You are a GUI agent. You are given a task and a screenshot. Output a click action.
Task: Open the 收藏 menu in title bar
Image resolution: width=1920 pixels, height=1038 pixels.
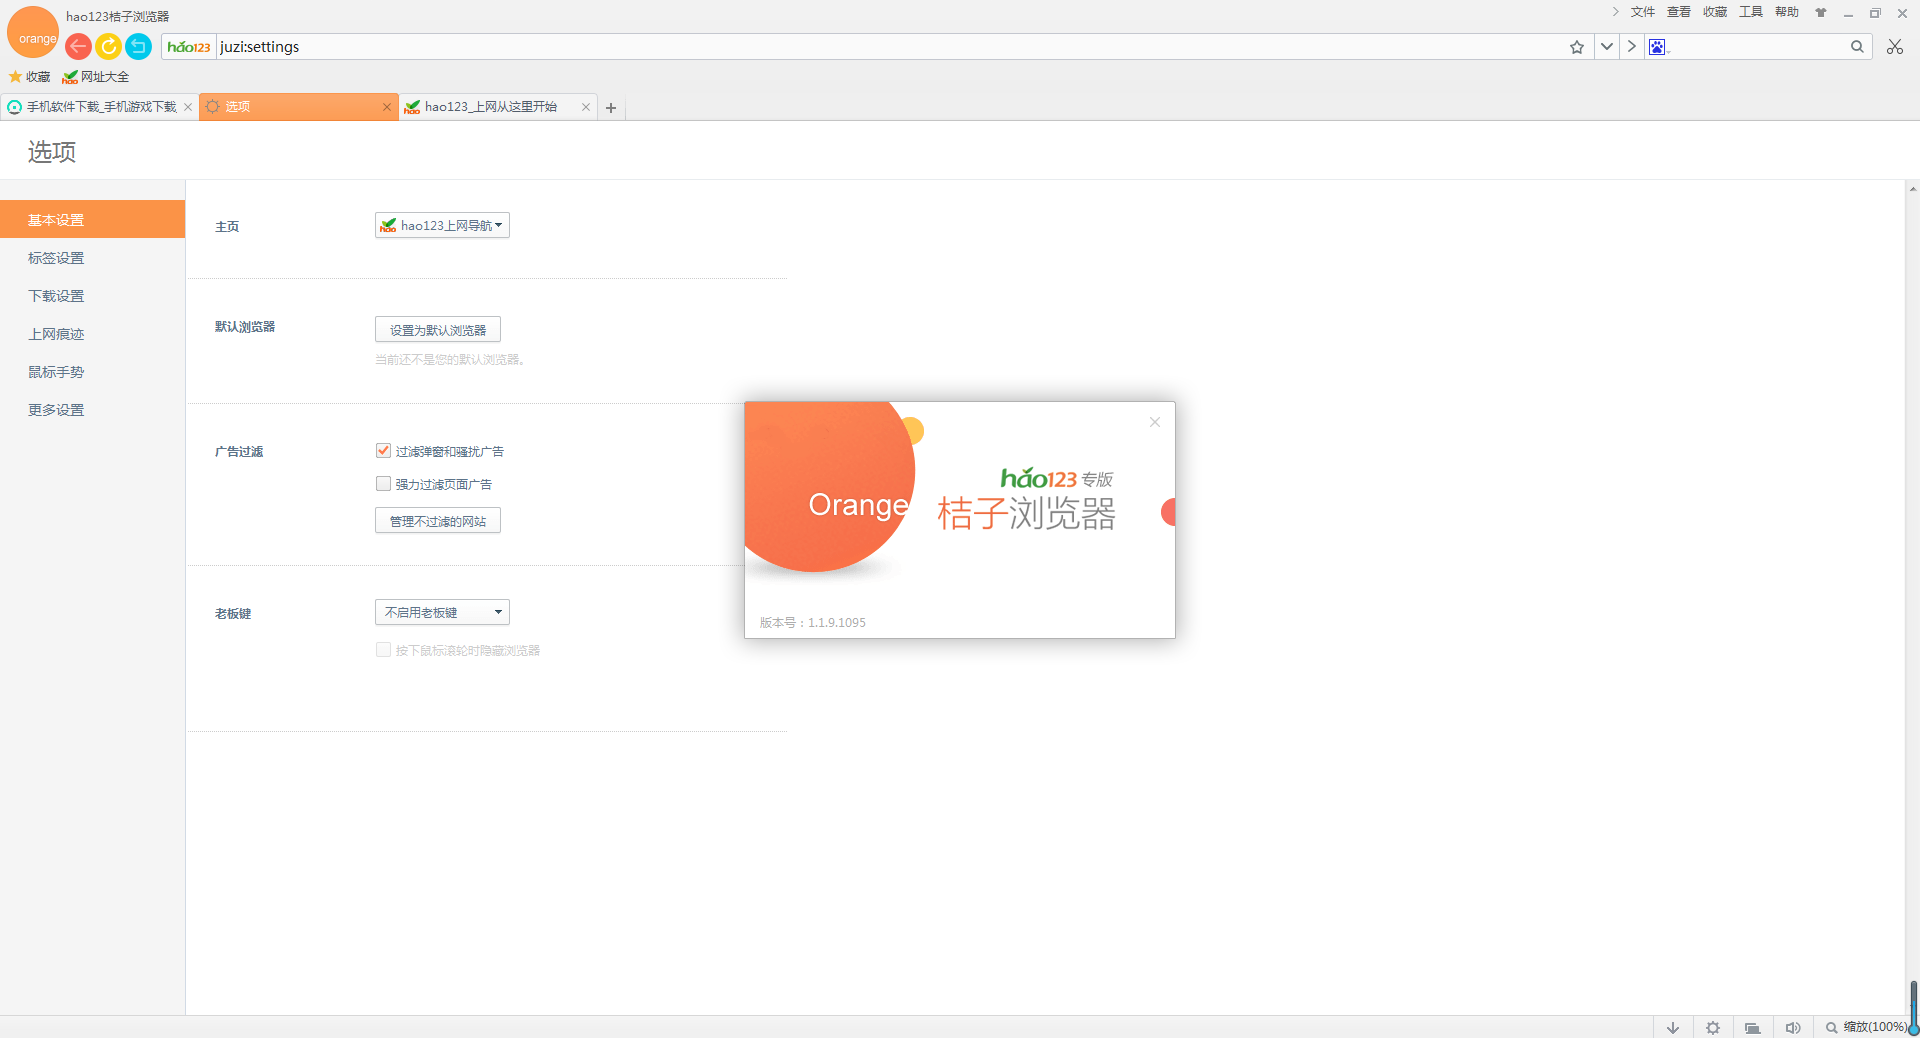(1715, 12)
